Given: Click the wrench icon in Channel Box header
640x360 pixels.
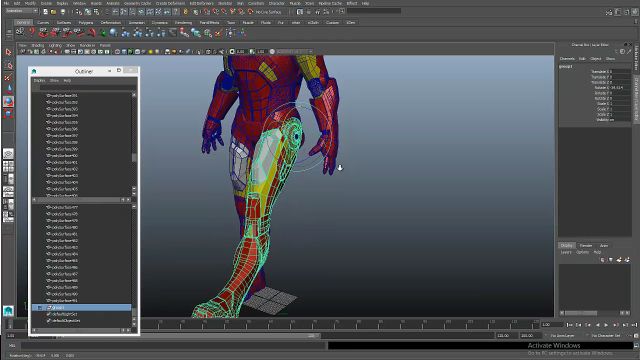Looking at the screenshot, I should click(629, 51).
